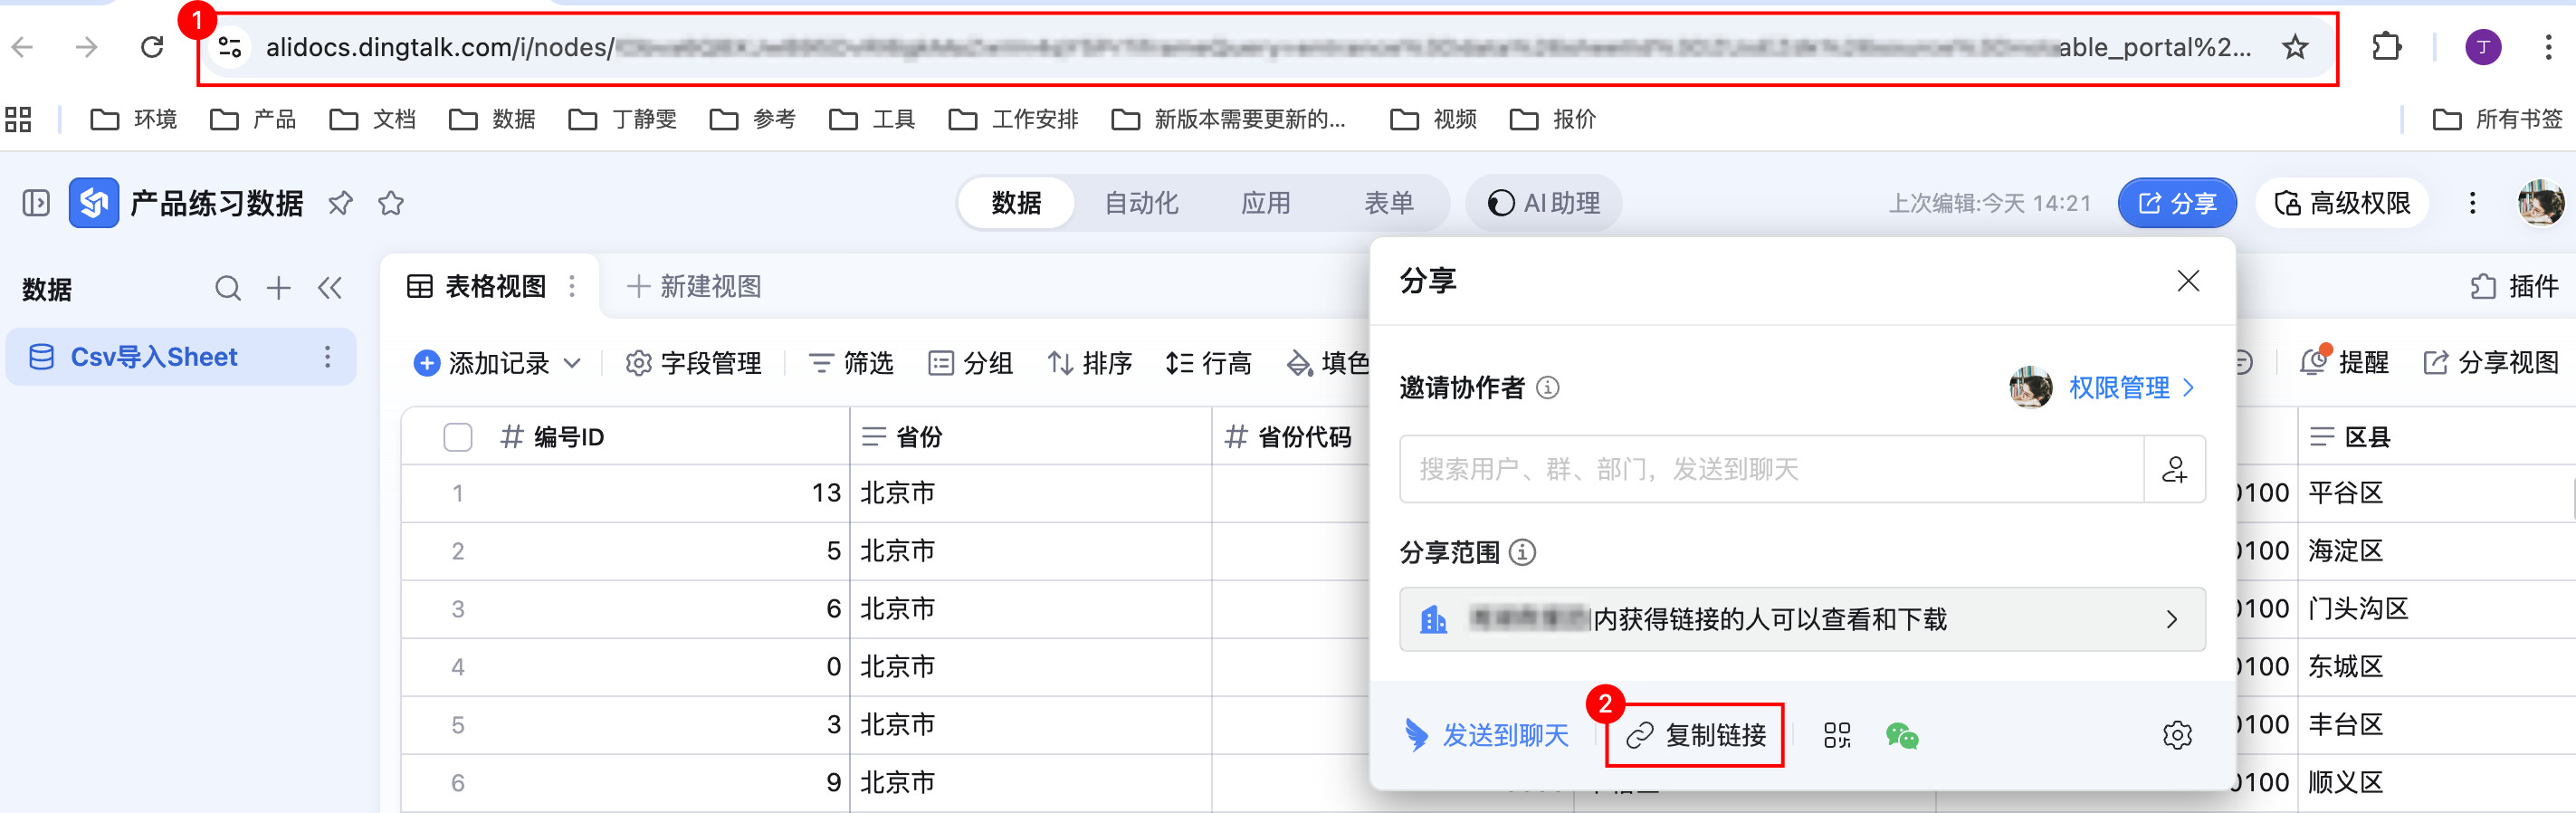Share via the WeChat icon
This screenshot has height=813, width=2576.
tap(1901, 736)
